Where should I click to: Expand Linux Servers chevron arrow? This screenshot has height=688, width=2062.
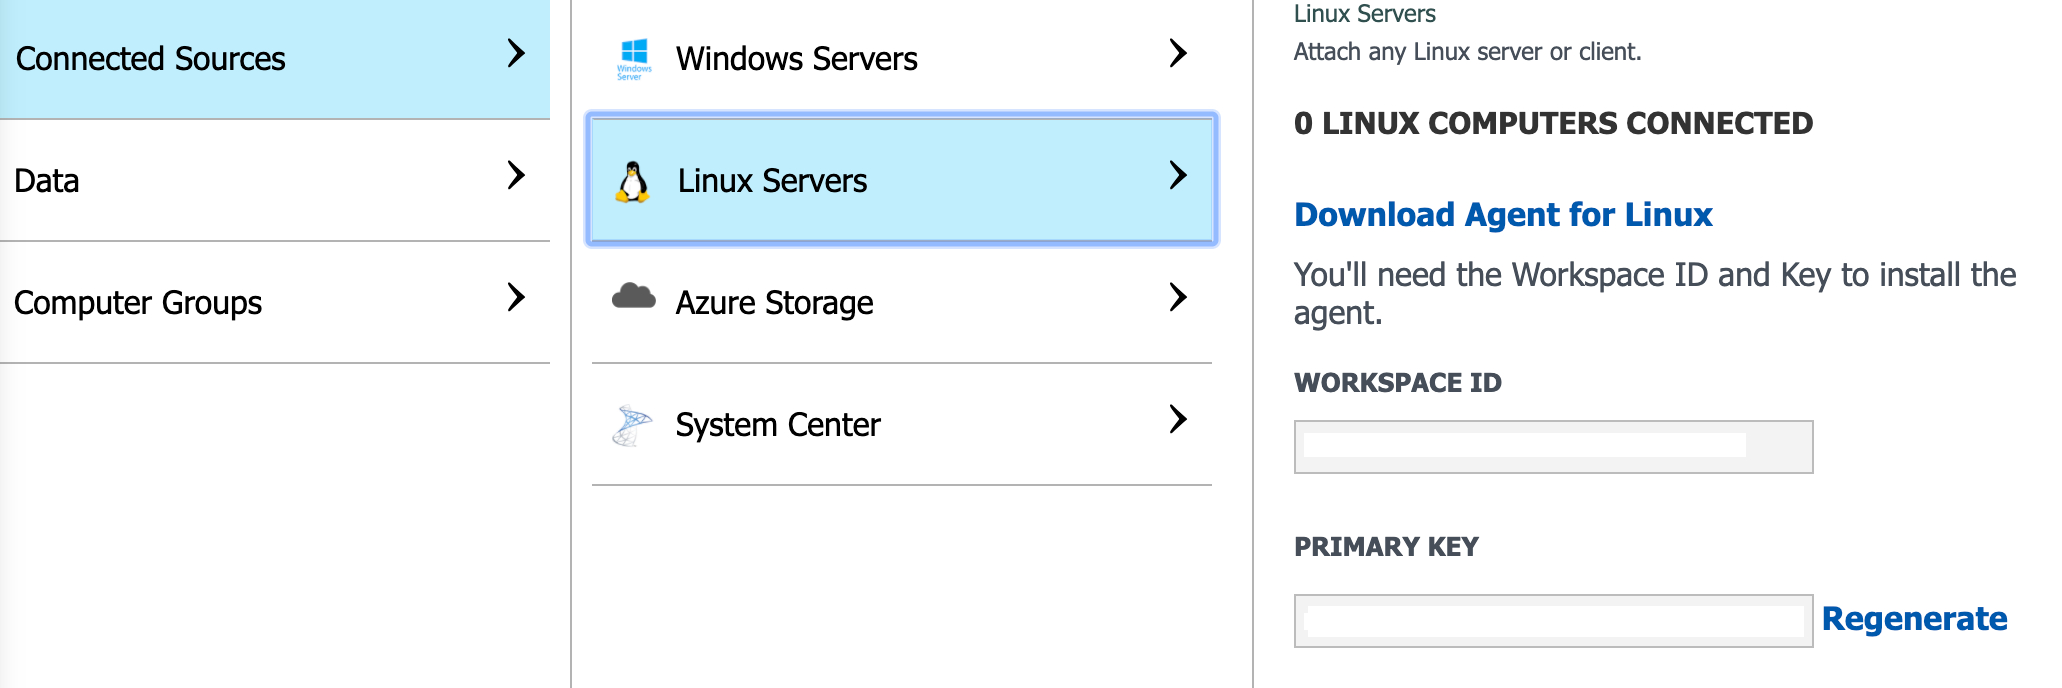pos(1178,175)
